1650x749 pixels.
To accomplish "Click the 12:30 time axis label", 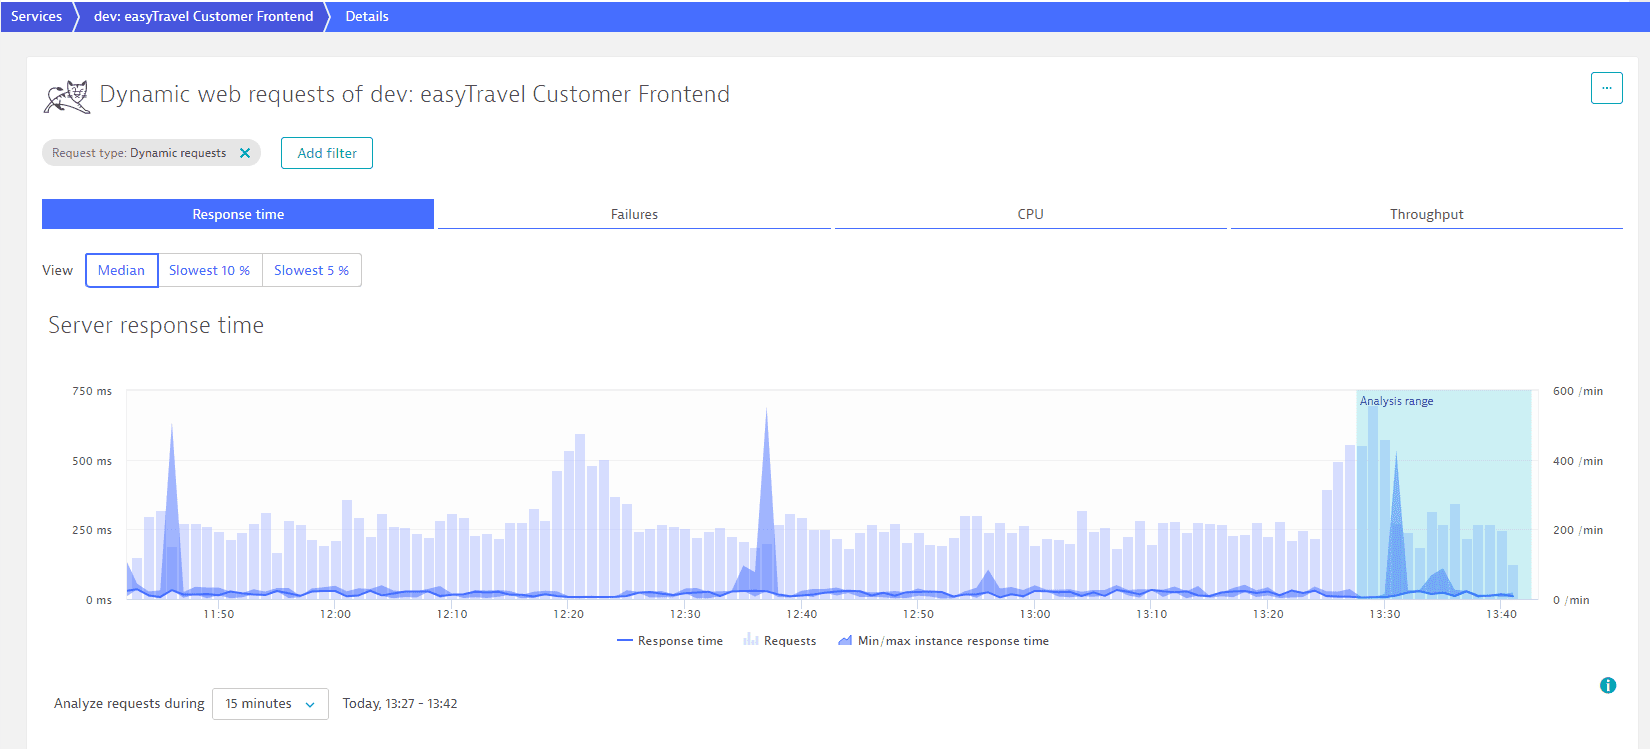I will point(685,614).
